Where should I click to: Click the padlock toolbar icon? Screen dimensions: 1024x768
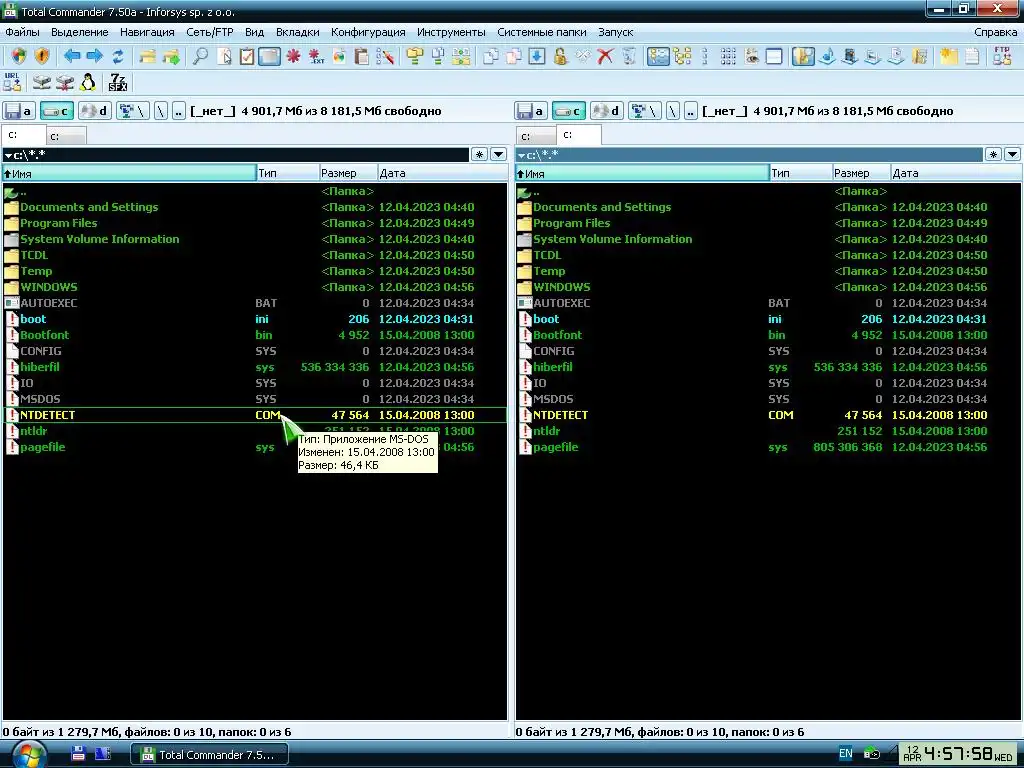[x=560, y=56]
